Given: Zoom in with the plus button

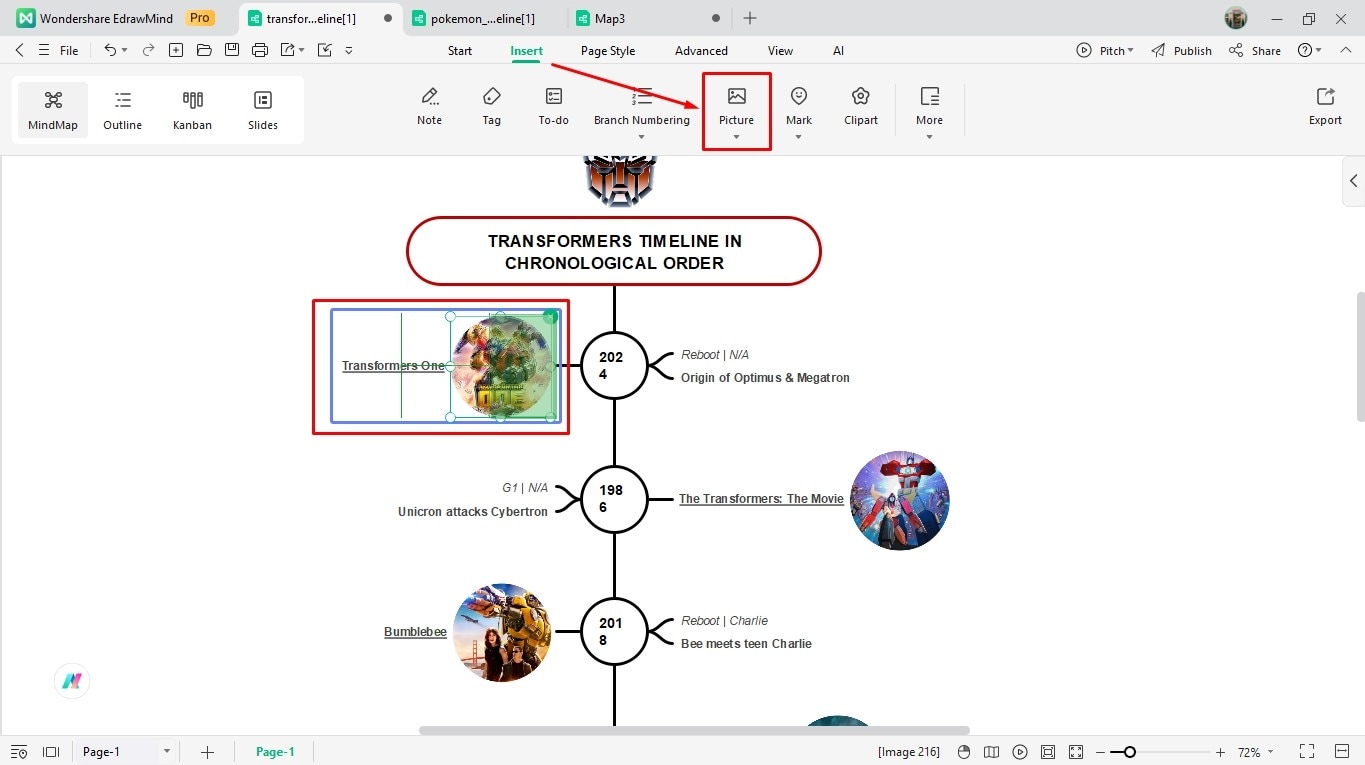Looking at the screenshot, I should (1220, 752).
